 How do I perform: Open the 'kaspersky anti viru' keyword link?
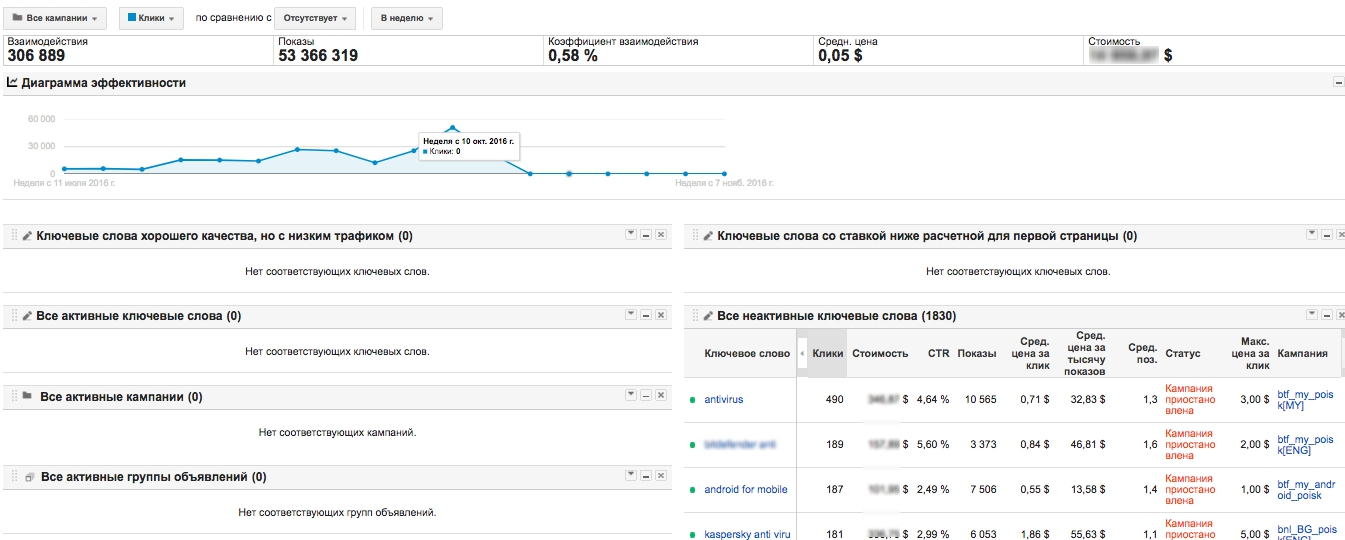coord(748,534)
